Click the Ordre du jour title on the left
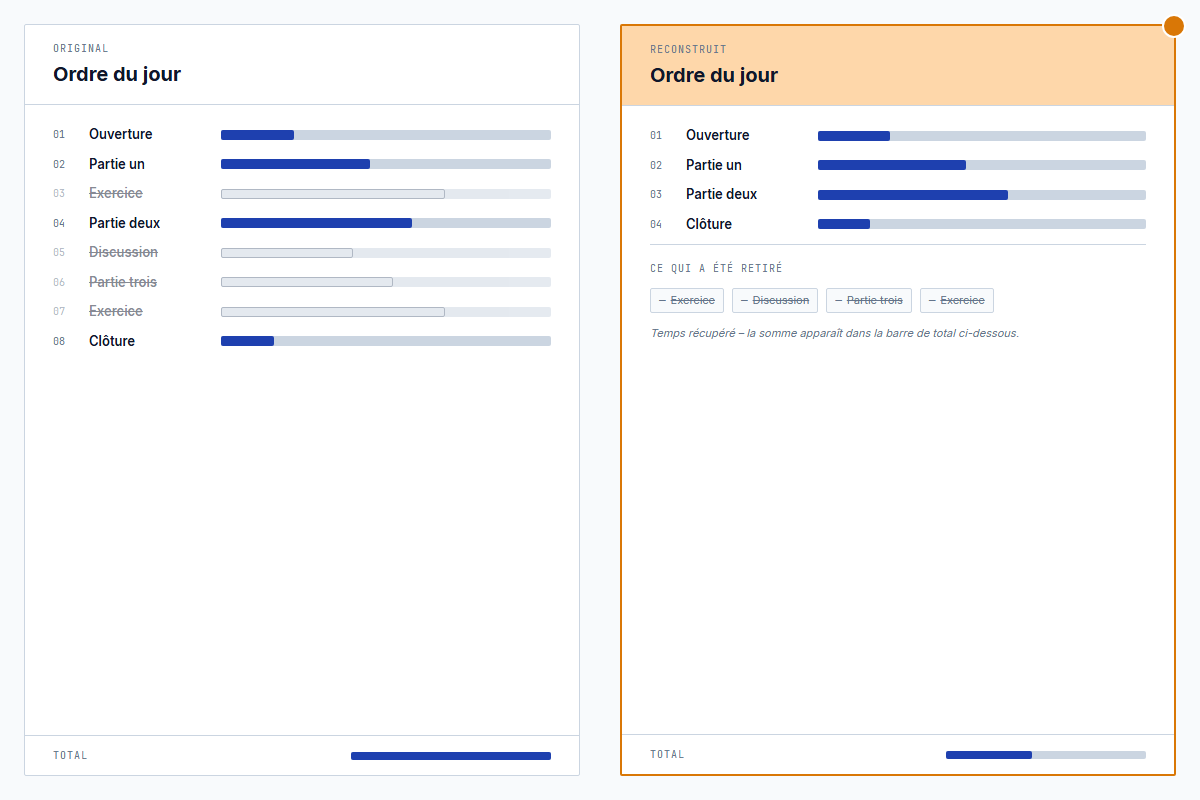This screenshot has width=1200, height=800. click(x=117, y=74)
